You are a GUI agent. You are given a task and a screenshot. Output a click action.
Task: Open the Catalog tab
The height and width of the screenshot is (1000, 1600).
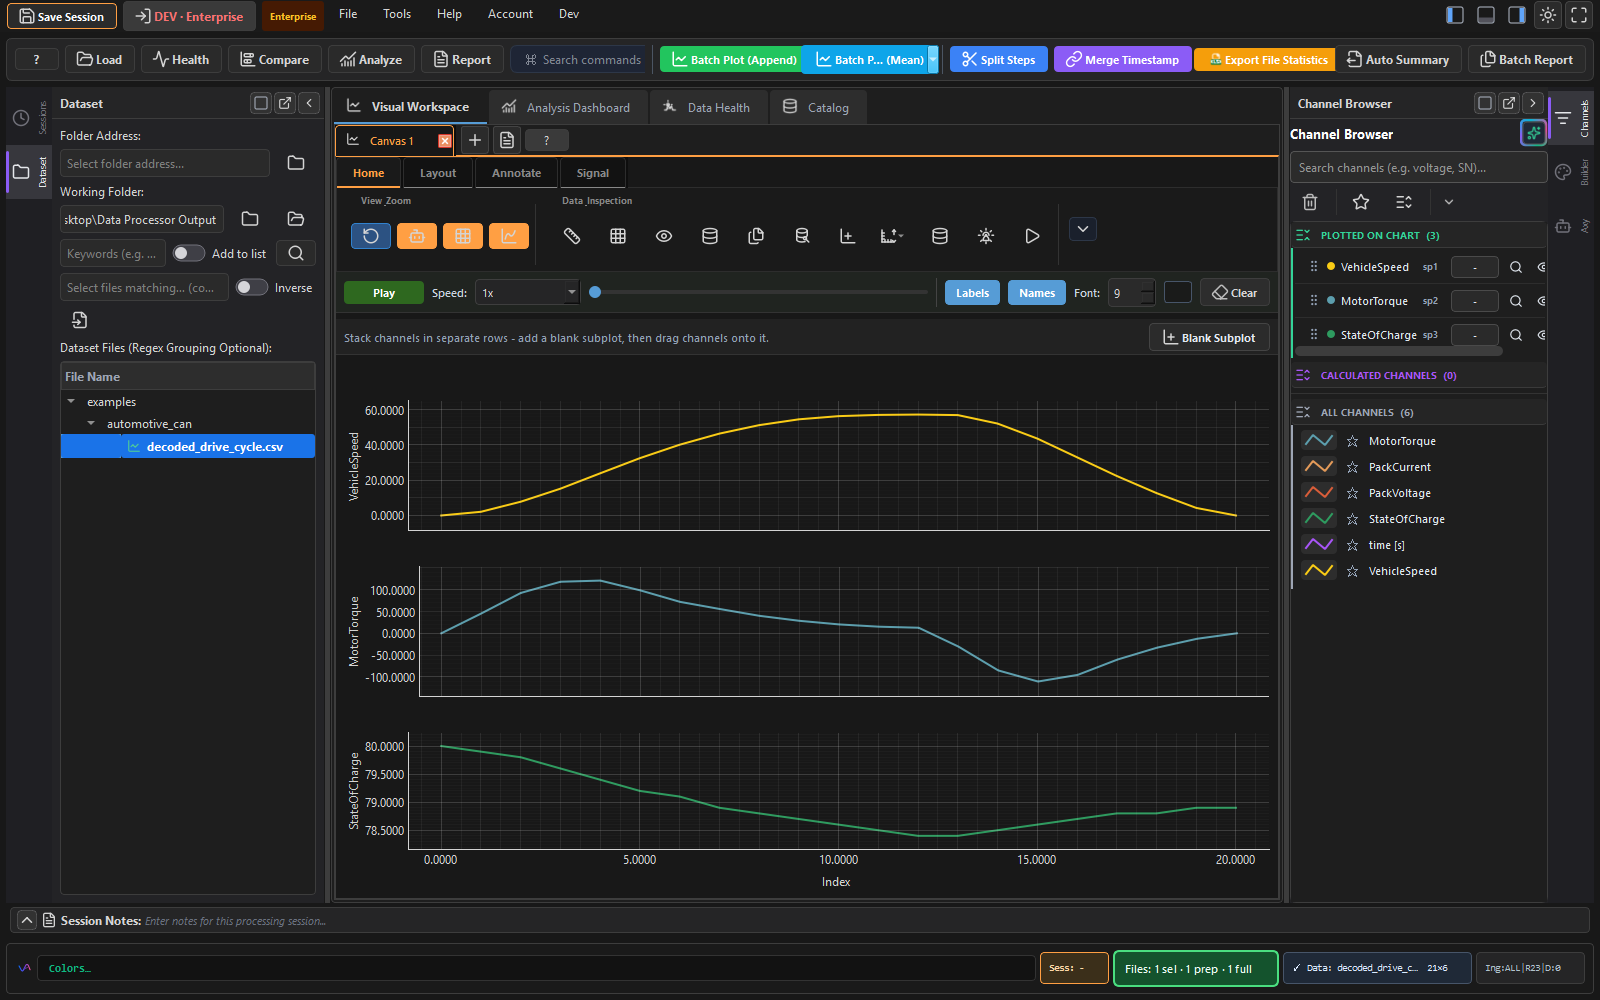click(816, 107)
